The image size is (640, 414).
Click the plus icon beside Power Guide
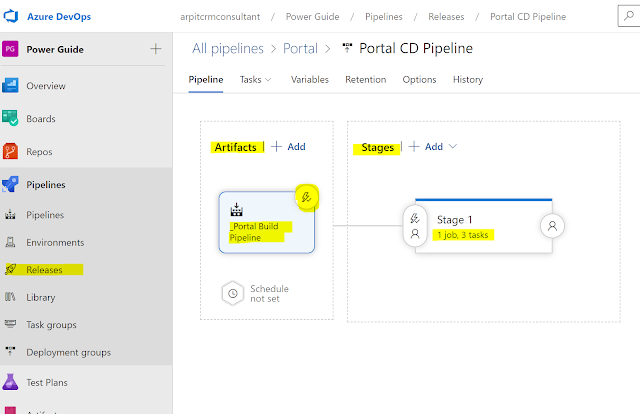click(x=155, y=49)
